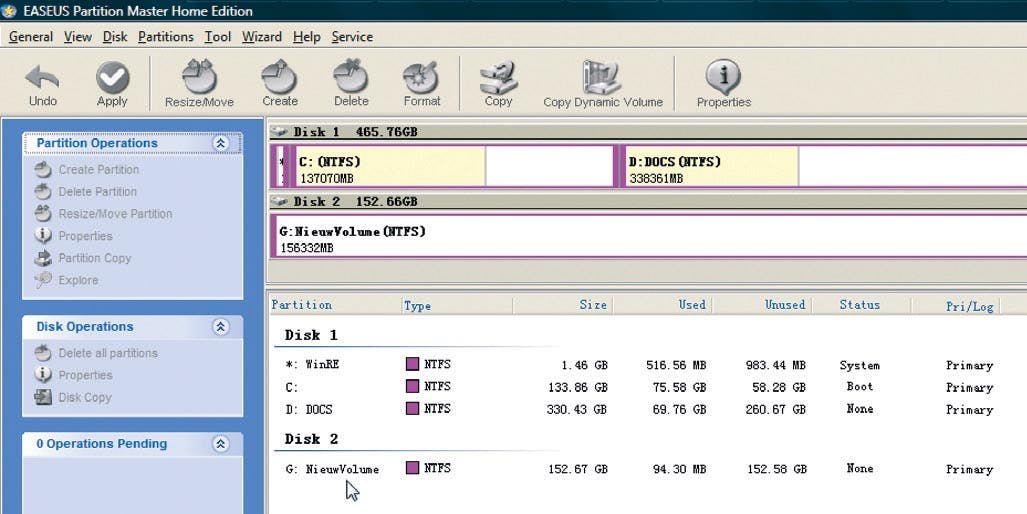Click the EASEUS application icon in the title bar
The width and height of the screenshot is (1027, 514).
point(9,10)
